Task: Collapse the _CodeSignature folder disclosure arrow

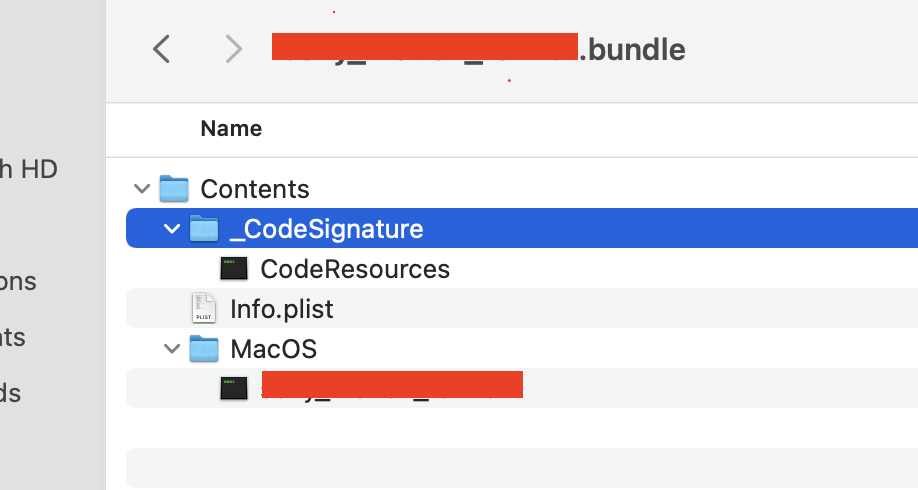Action: click(171, 229)
